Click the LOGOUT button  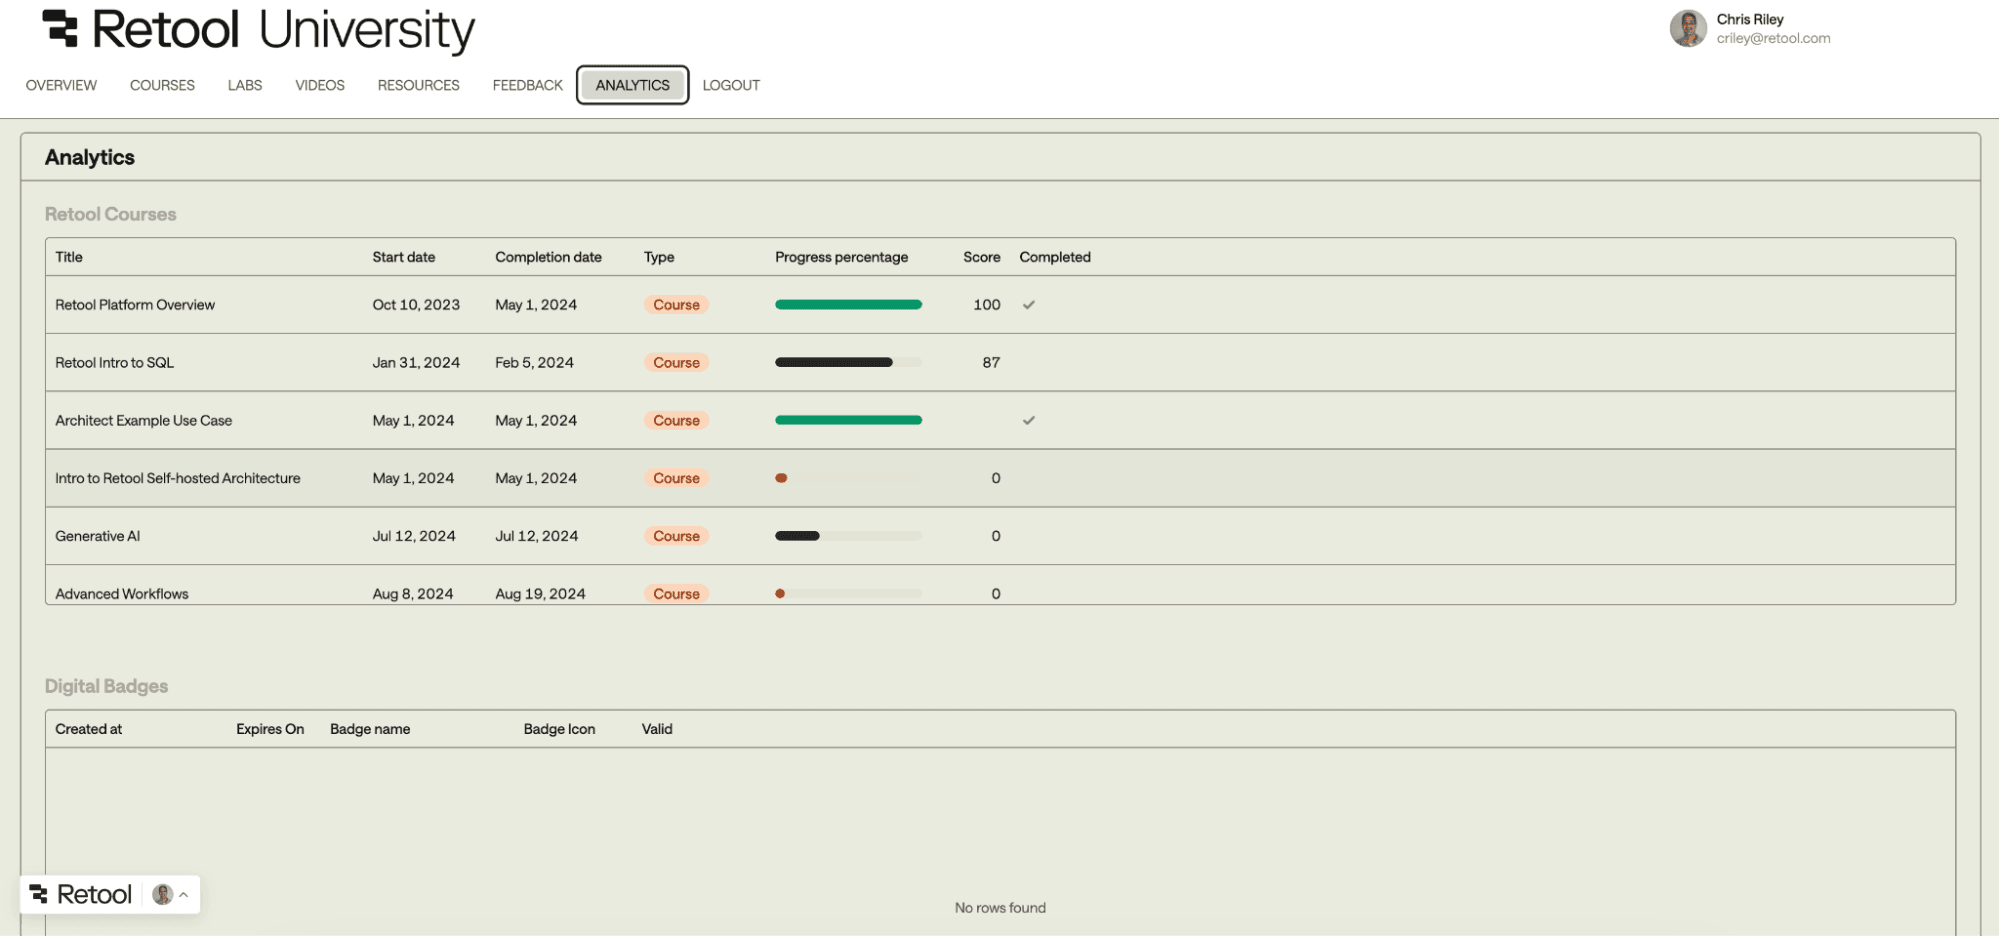(730, 85)
